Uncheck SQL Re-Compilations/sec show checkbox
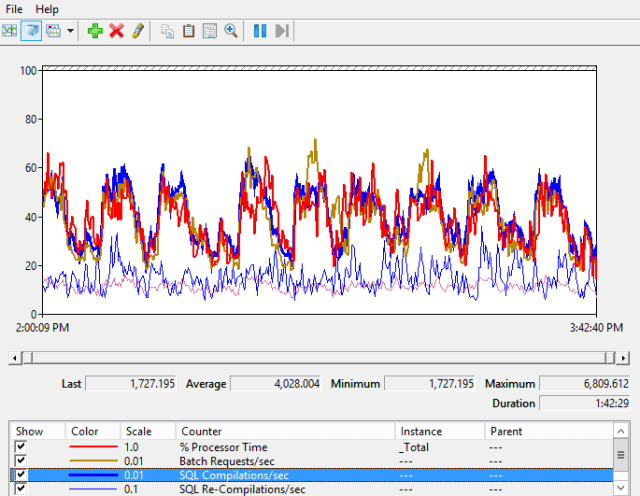The height and width of the screenshot is (496, 640). click(x=21, y=489)
